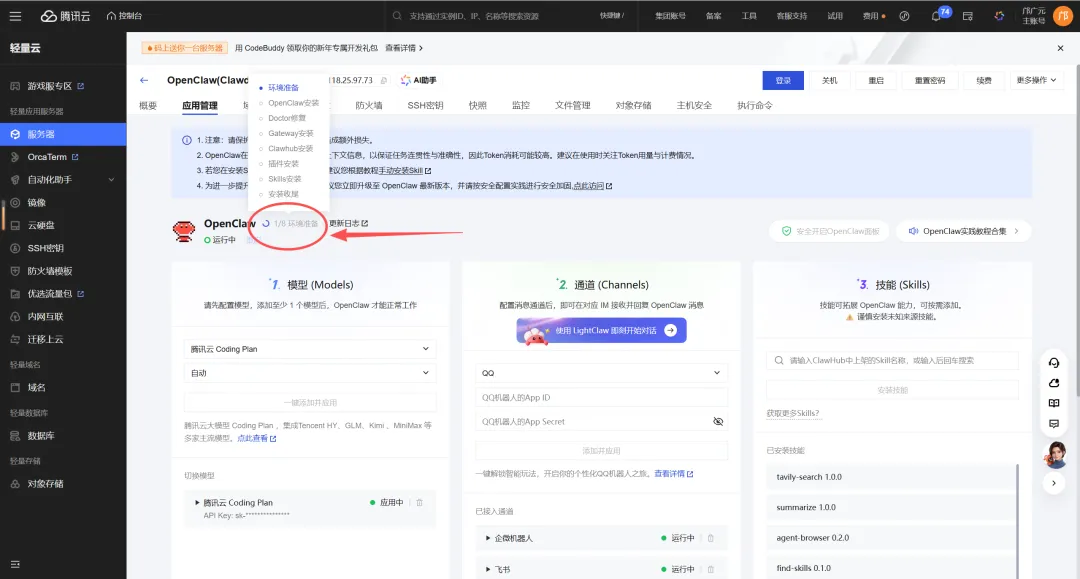This screenshot has width=1080, height=579.
Task: Click 查看详情 link in banner
Action: [x=404, y=48]
